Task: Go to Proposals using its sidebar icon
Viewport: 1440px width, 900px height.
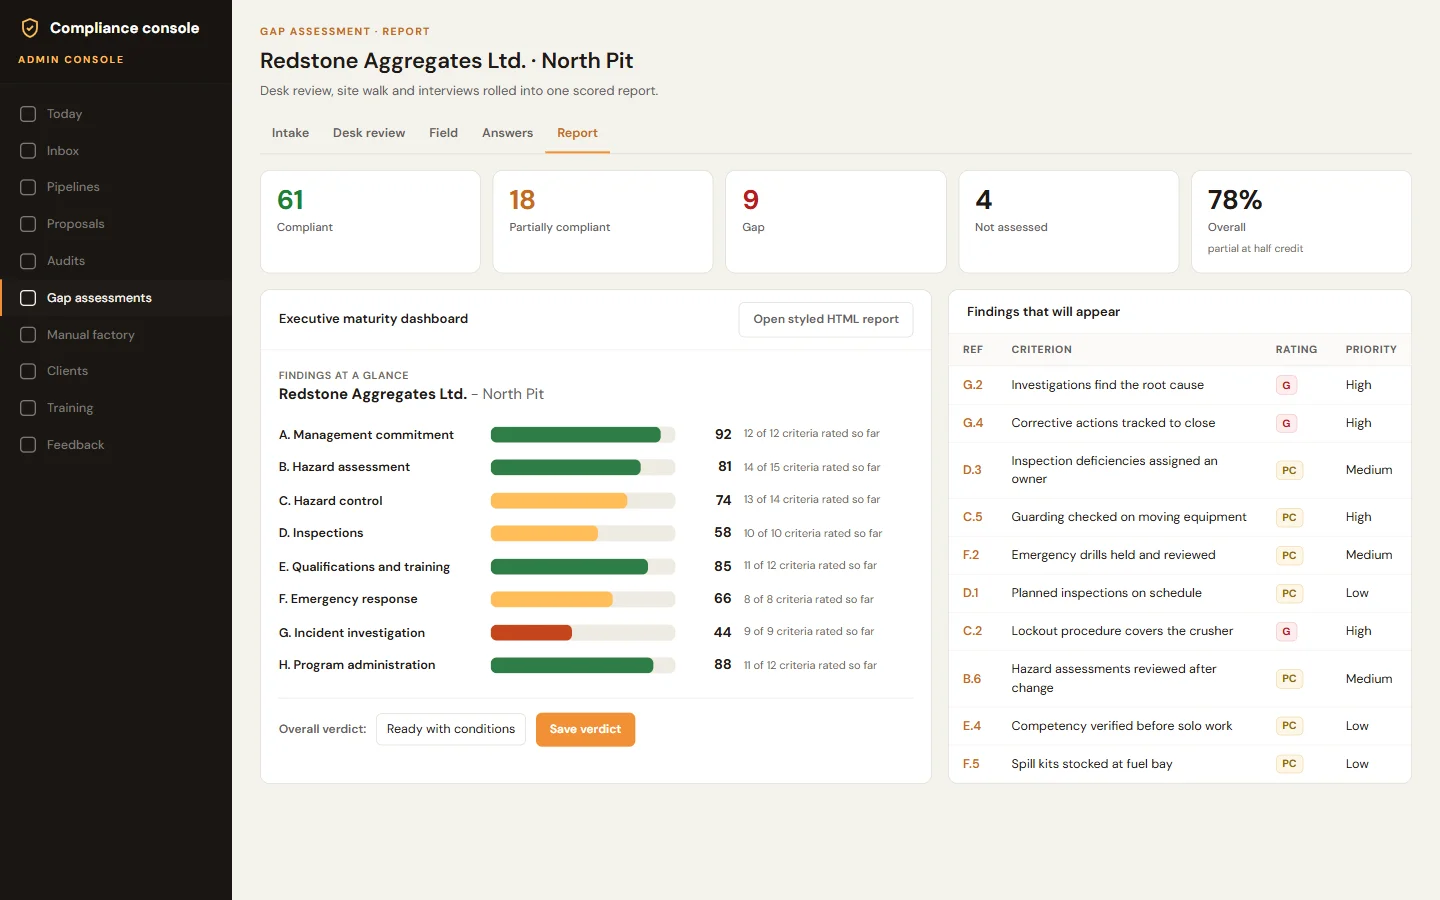Action: (28, 224)
